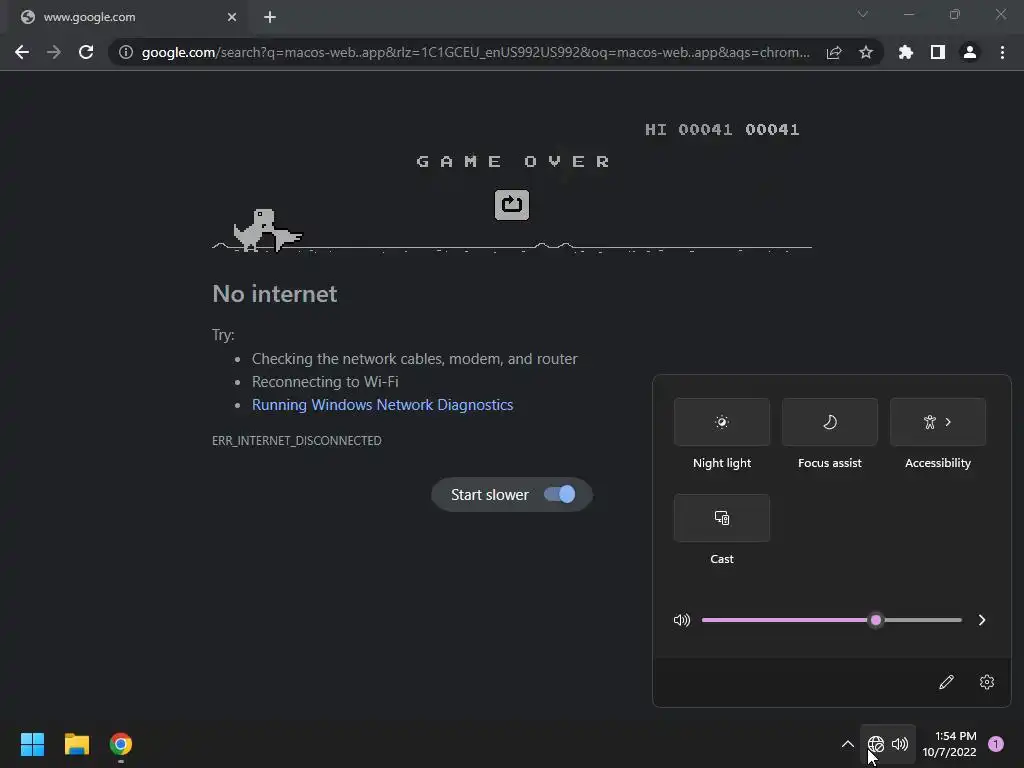Open Chrome three-dot menu
Viewport: 1024px width, 768px height.
(x=1002, y=52)
